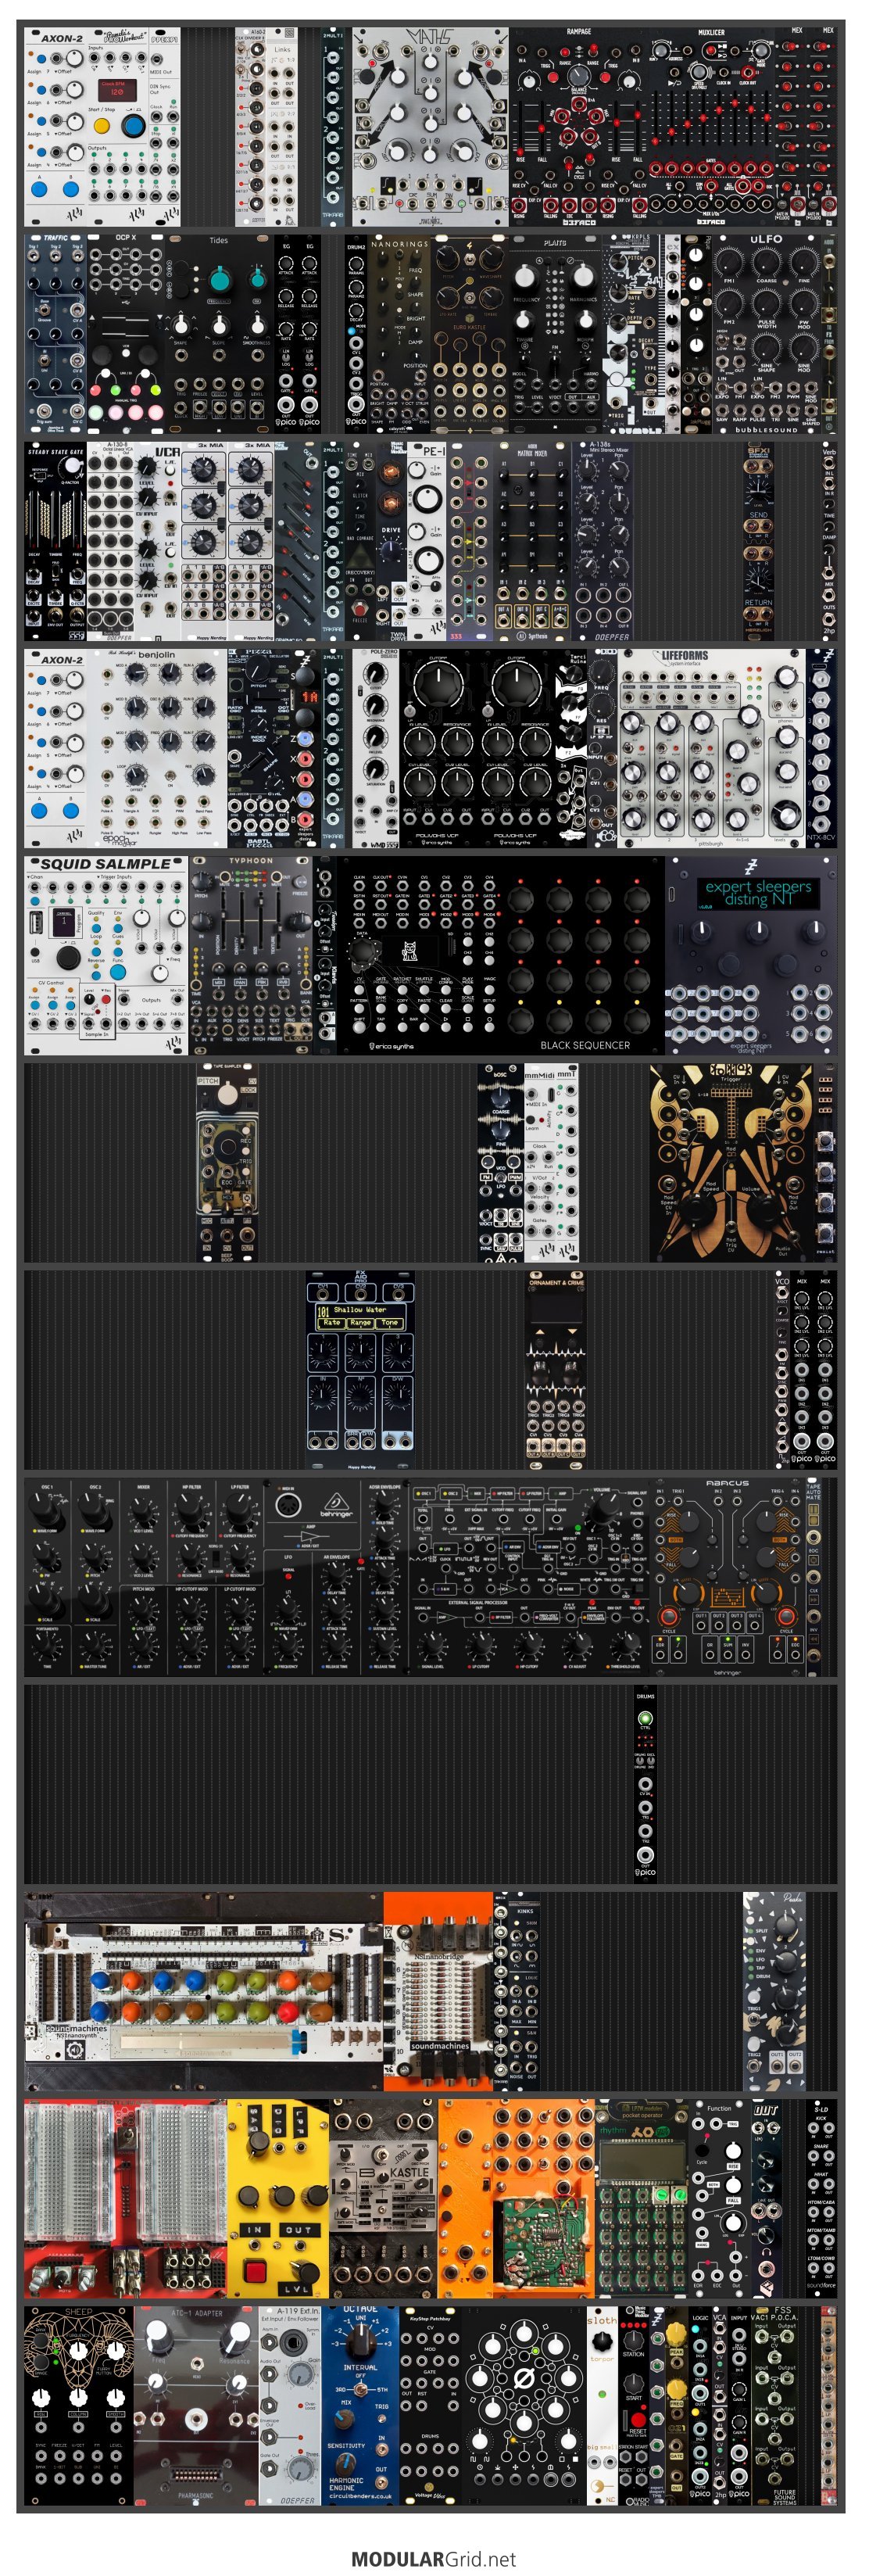
Task: Open the soundmachines NS1nanosynth module
Action: 204,1991
